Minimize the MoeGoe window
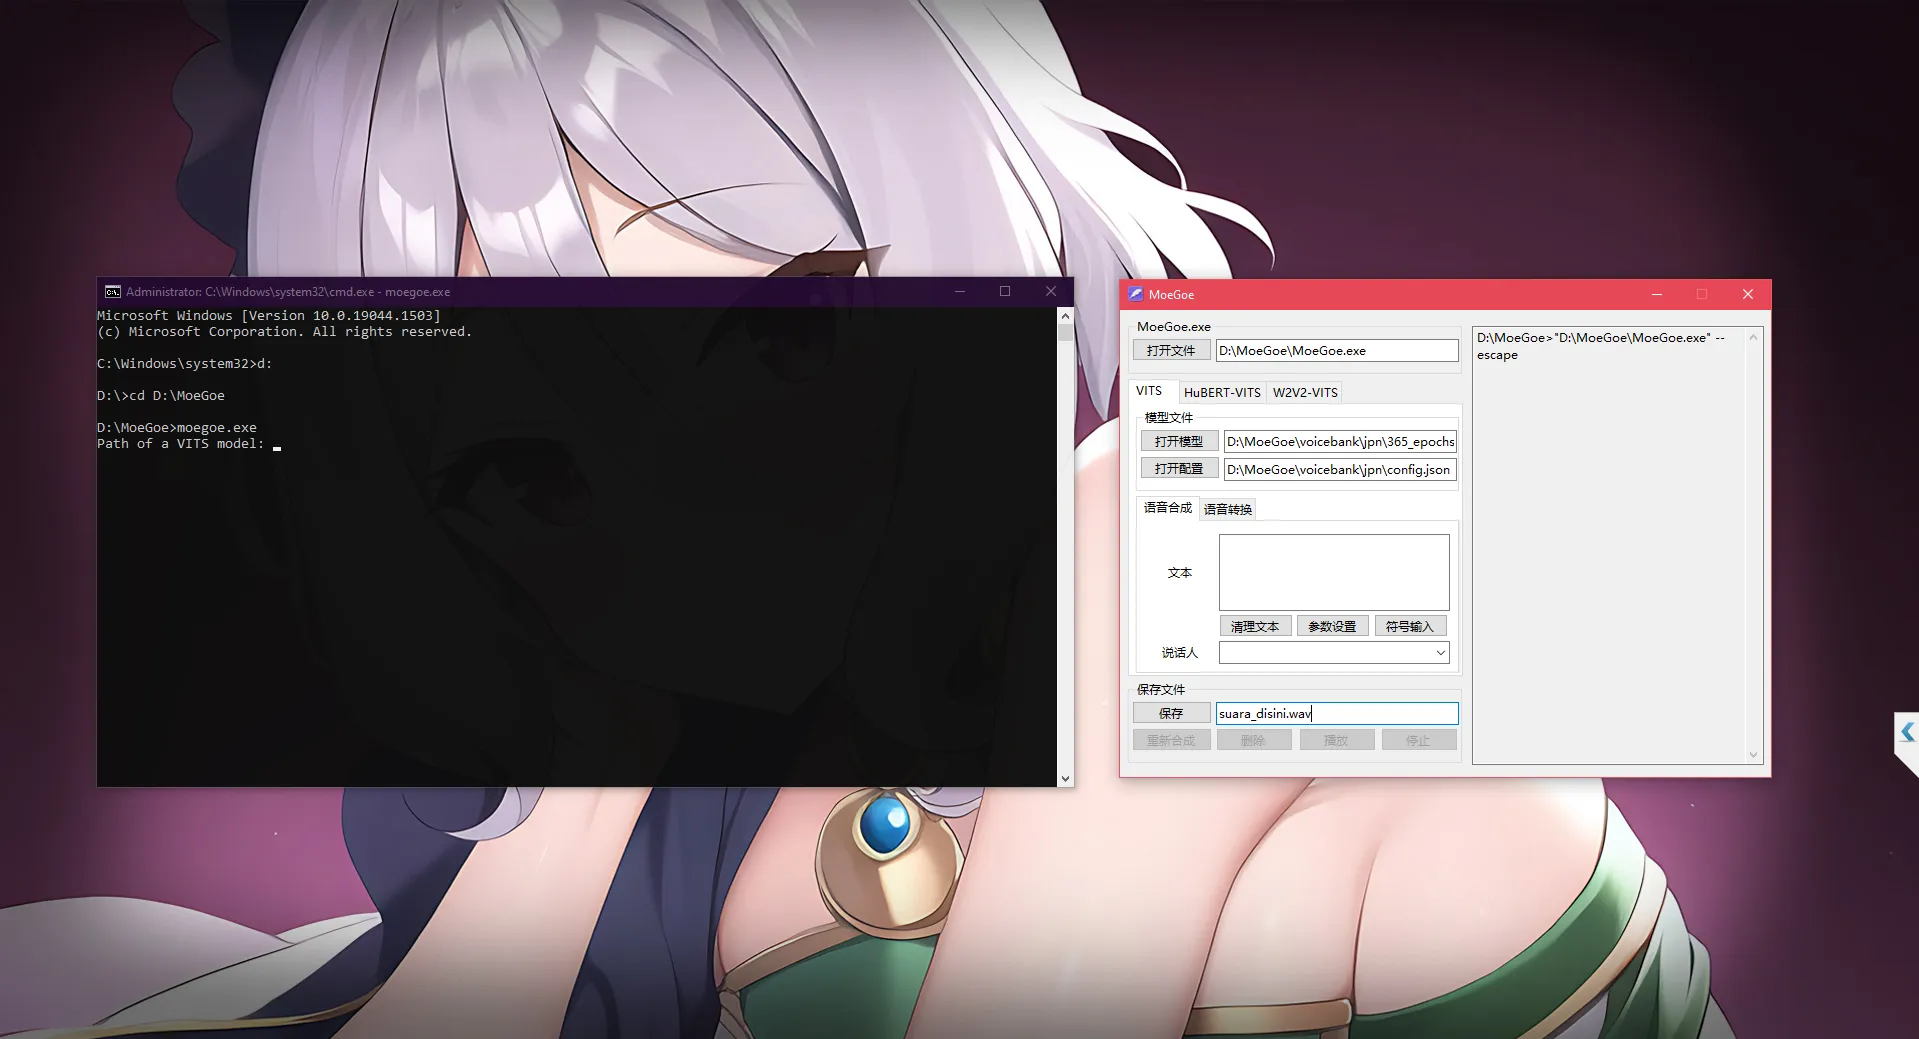Image resolution: width=1919 pixels, height=1039 pixels. 1657,294
